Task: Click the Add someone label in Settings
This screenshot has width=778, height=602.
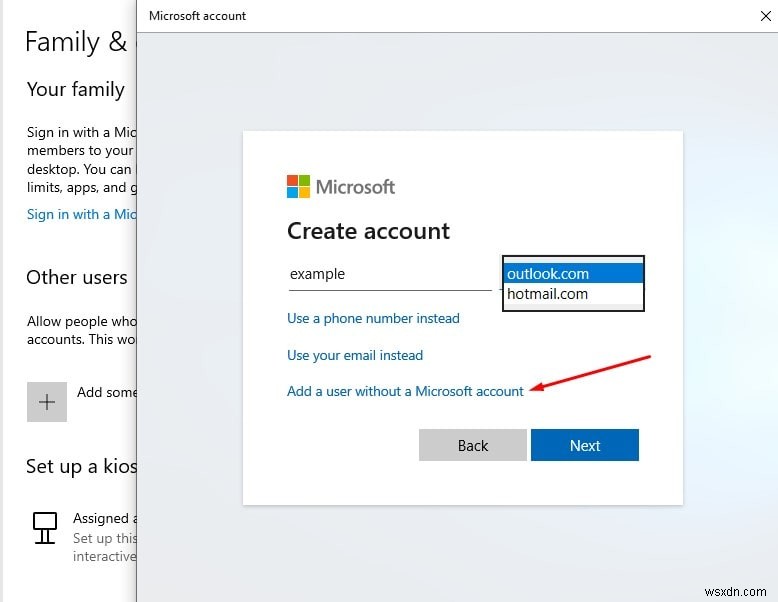Action: (106, 392)
